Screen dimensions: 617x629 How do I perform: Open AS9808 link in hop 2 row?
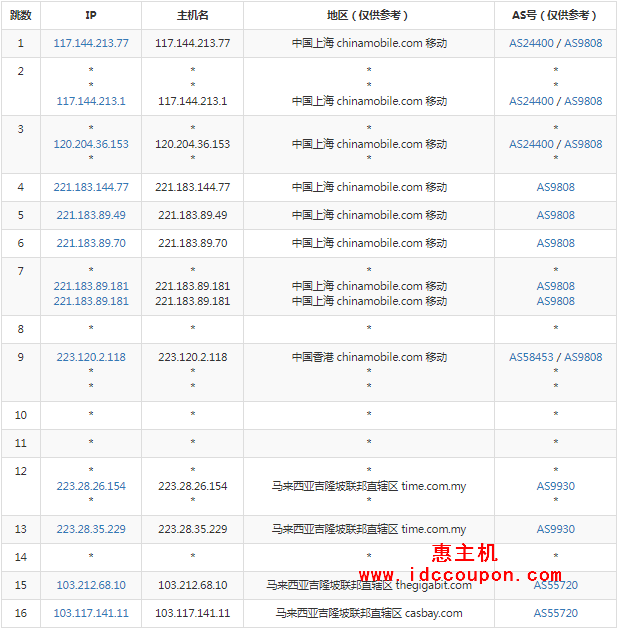pyautogui.click(x=583, y=101)
